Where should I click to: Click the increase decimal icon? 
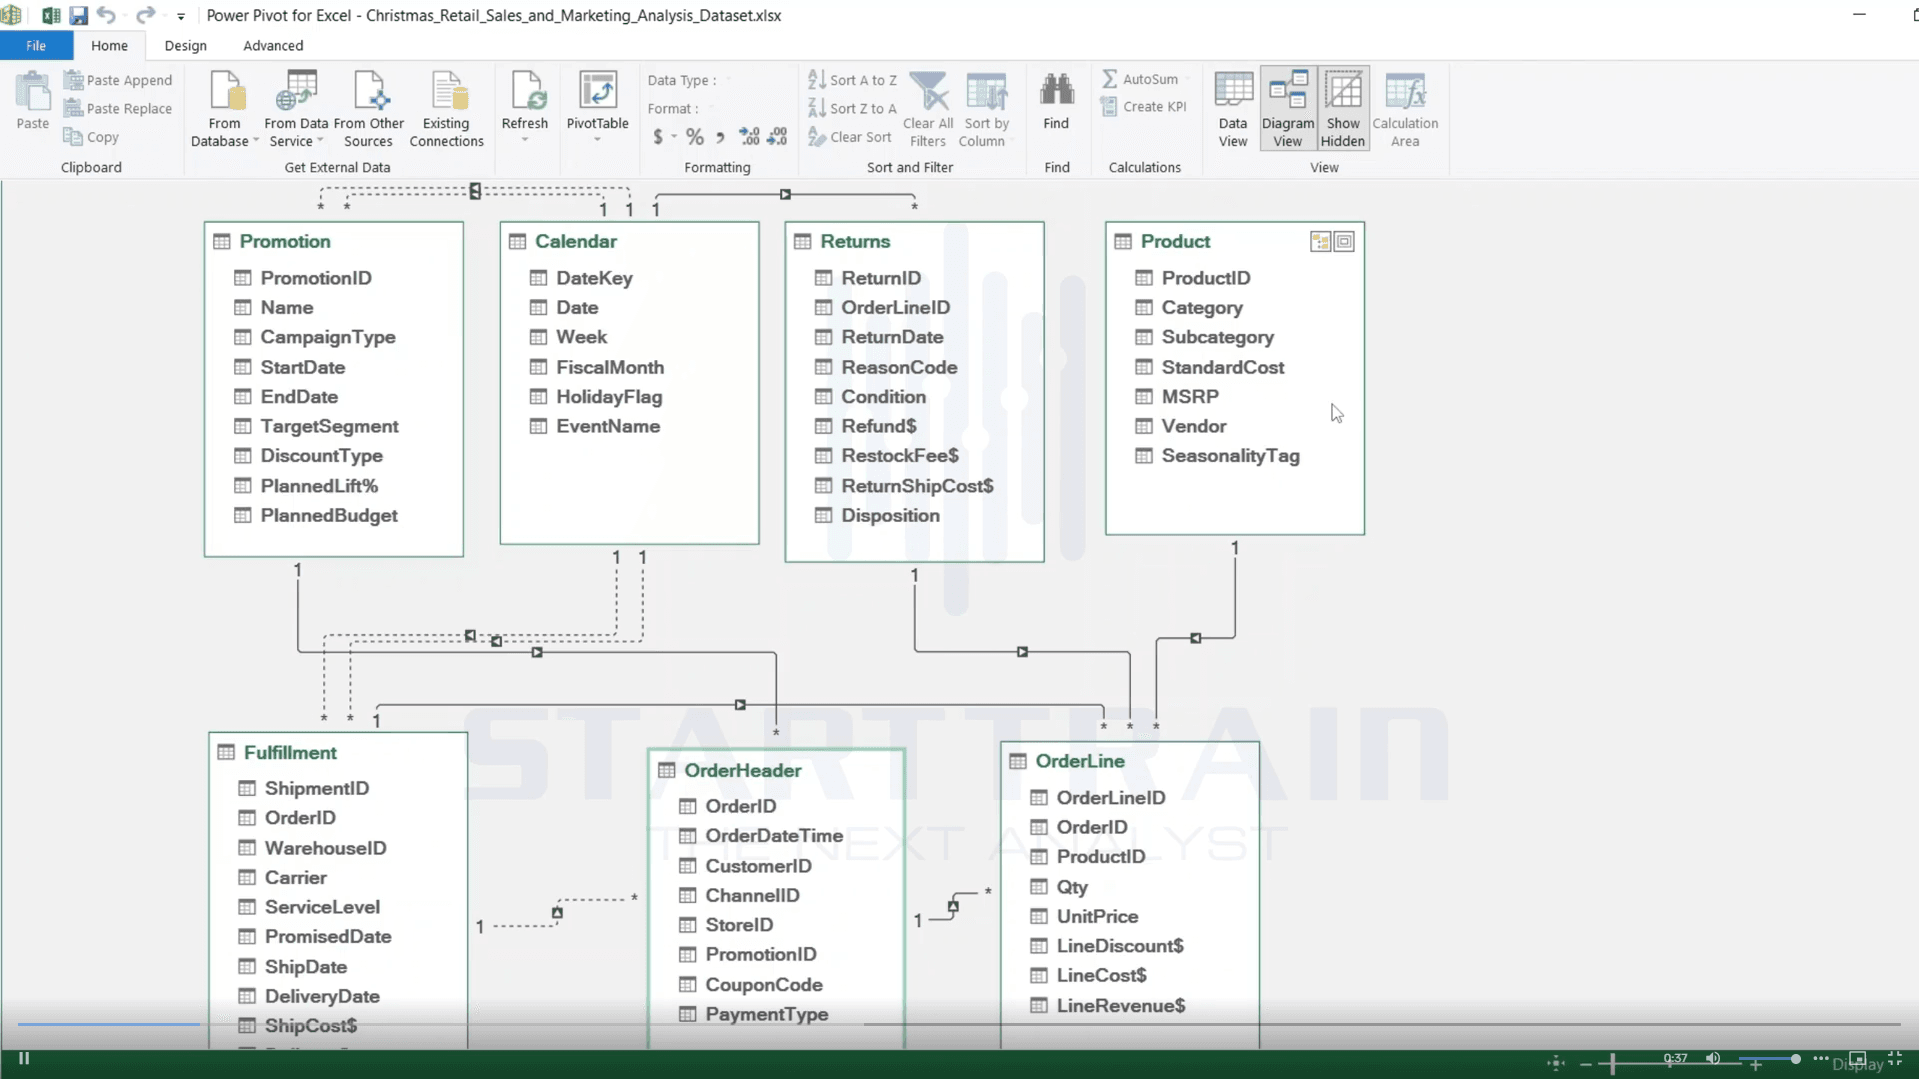[749, 137]
